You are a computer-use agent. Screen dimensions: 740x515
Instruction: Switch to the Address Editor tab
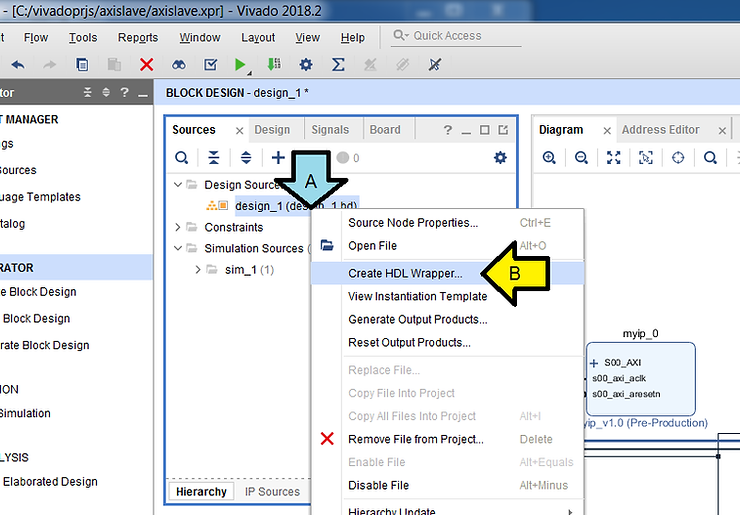[660, 130]
